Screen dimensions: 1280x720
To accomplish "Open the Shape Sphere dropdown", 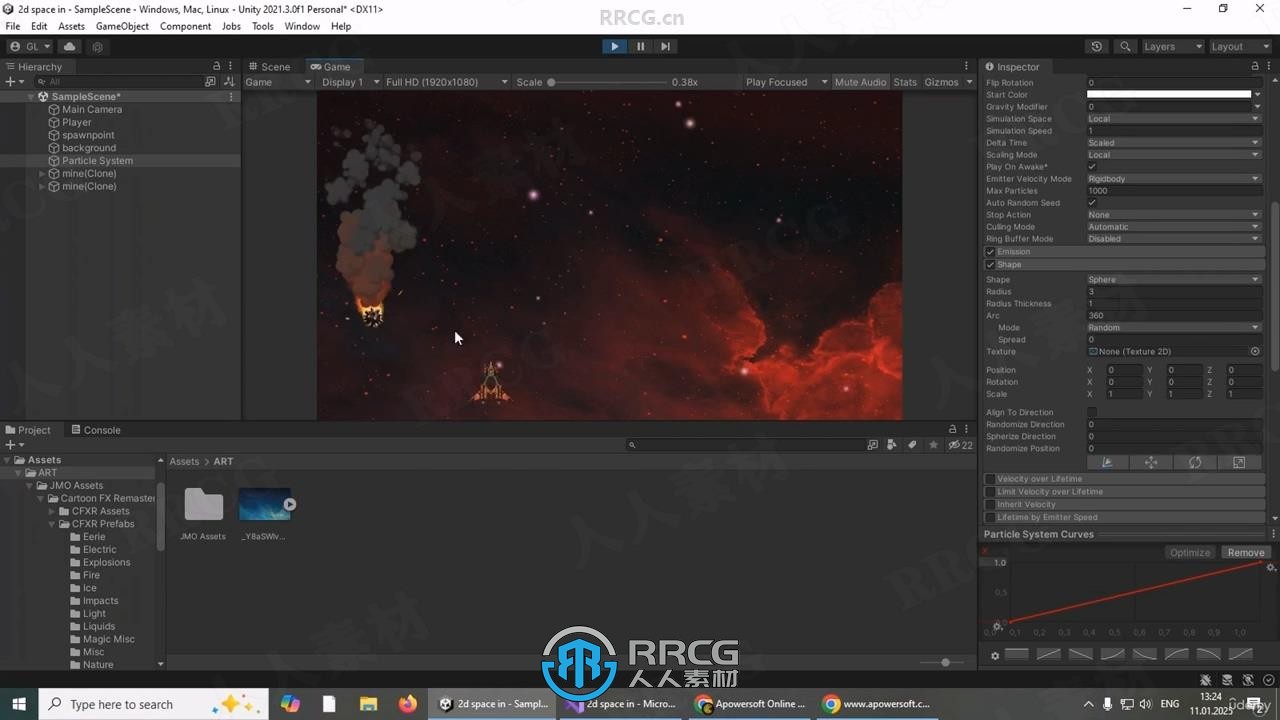I will coord(1174,280).
